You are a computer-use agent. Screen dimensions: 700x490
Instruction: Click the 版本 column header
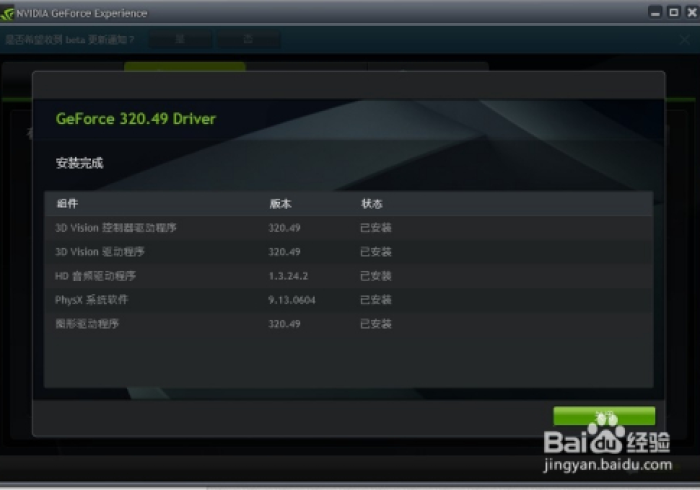click(280, 203)
